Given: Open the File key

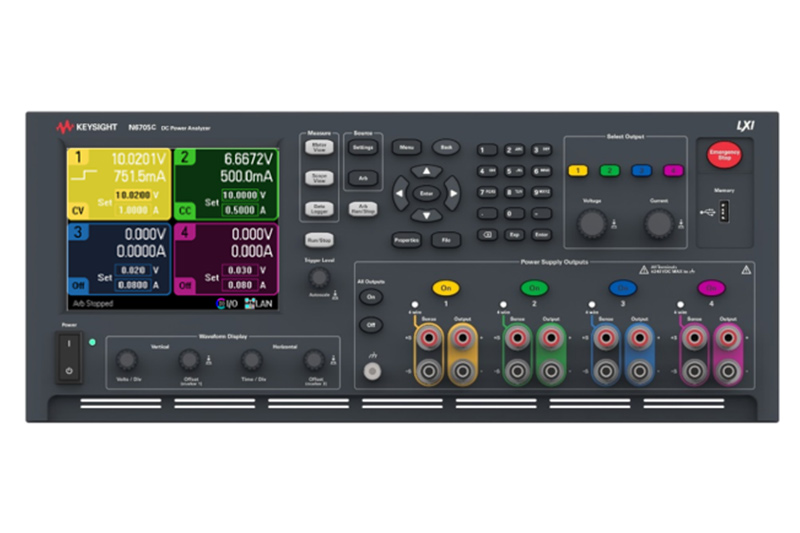Looking at the screenshot, I should (x=446, y=240).
